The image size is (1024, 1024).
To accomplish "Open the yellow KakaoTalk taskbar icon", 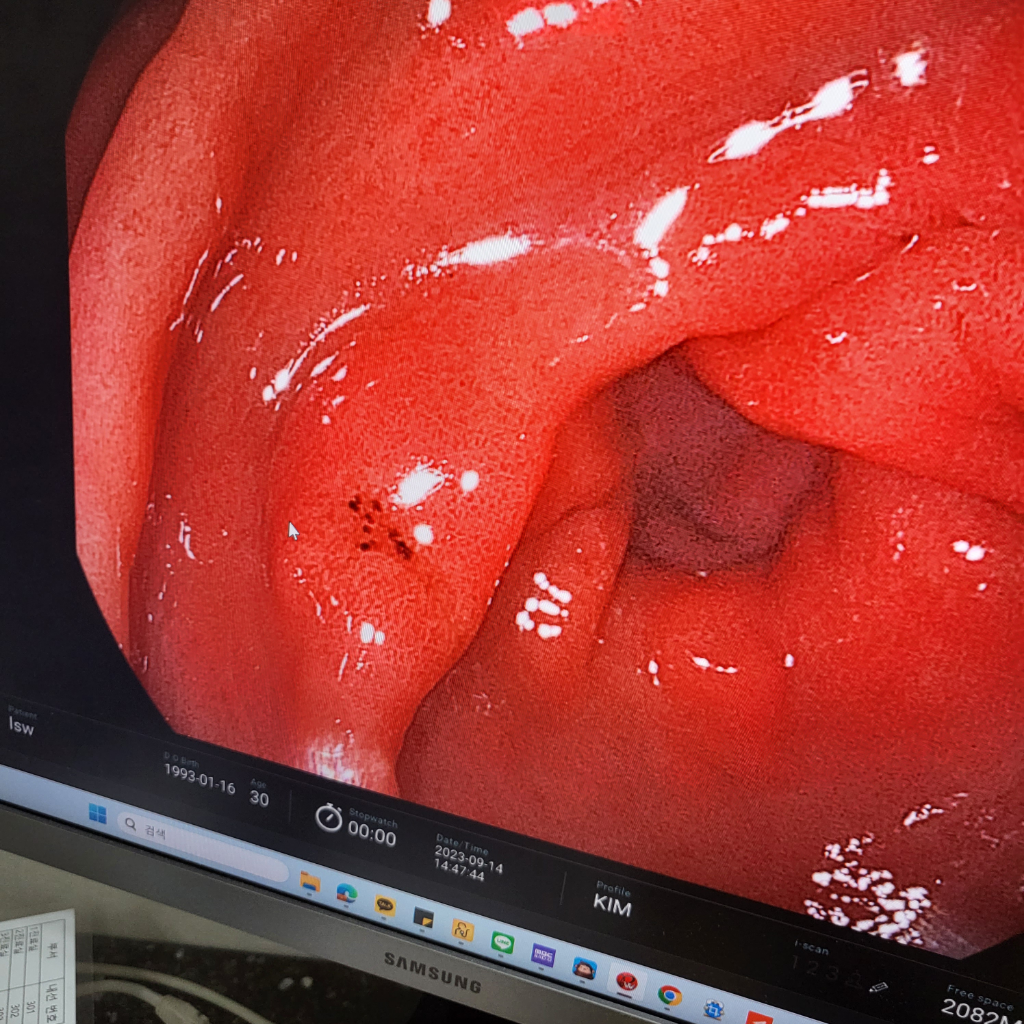I will [385, 905].
